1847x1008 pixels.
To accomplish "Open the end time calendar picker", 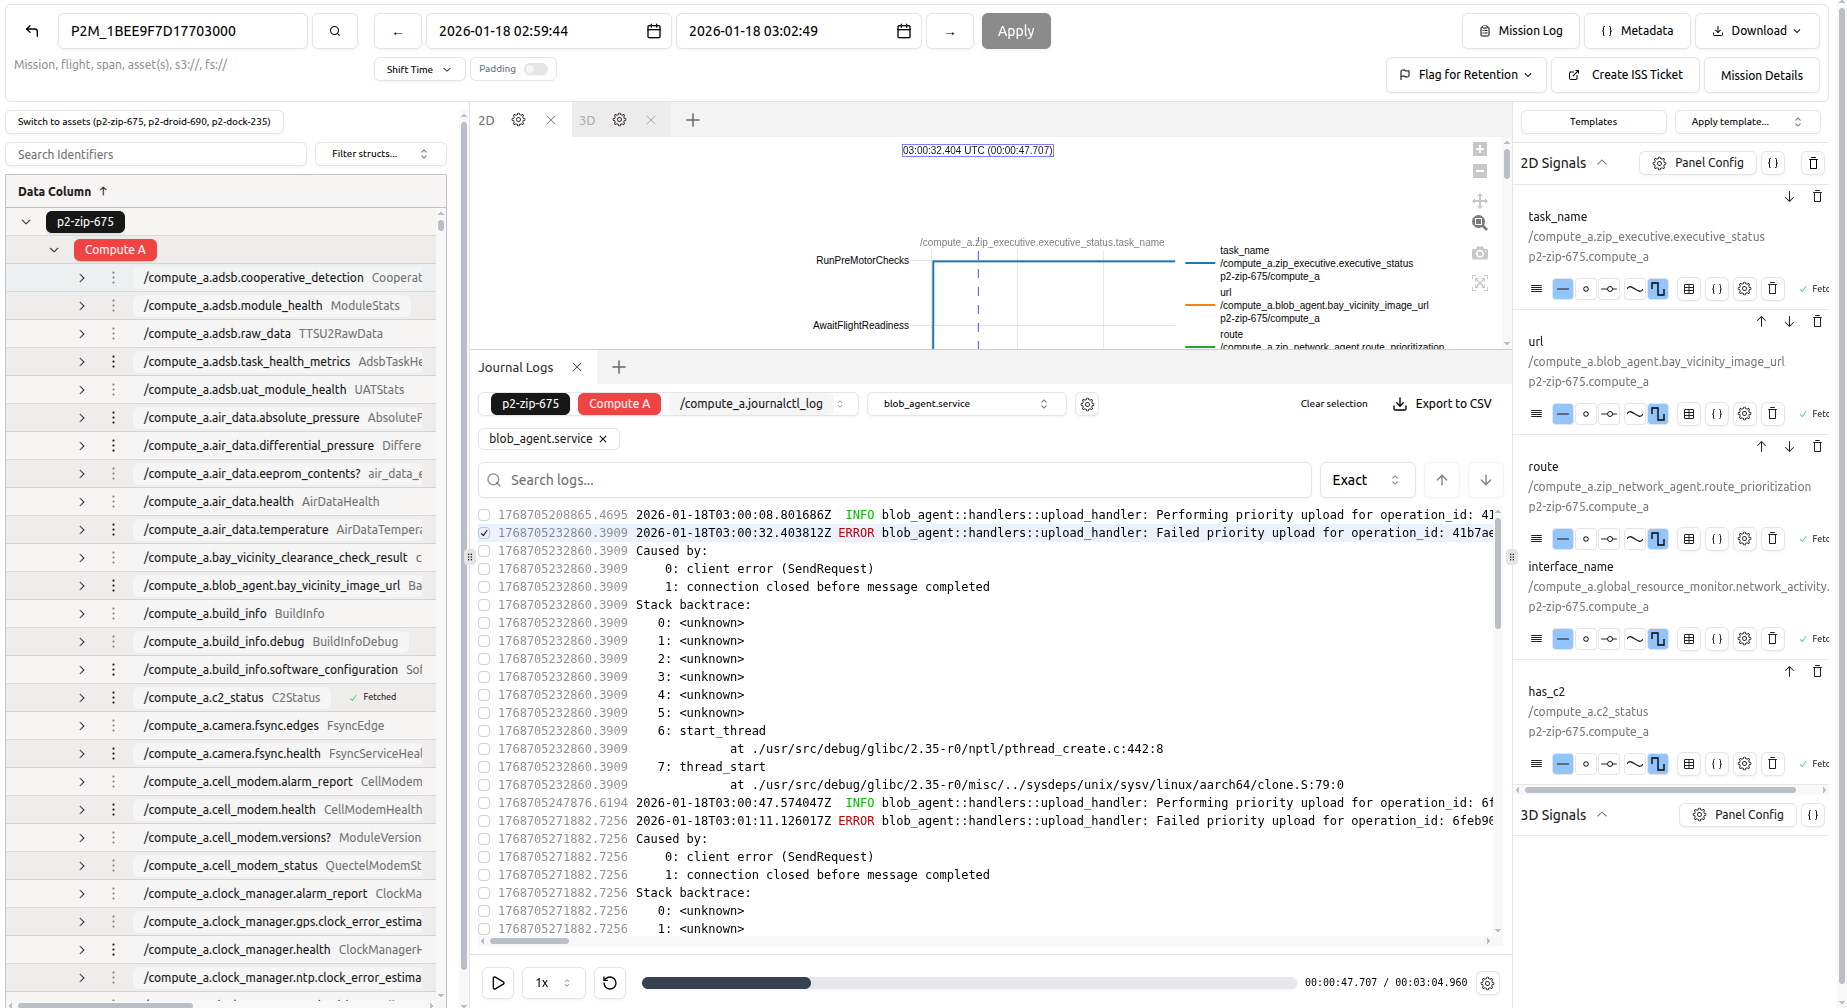I will pyautogui.click(x=904, y=31).
